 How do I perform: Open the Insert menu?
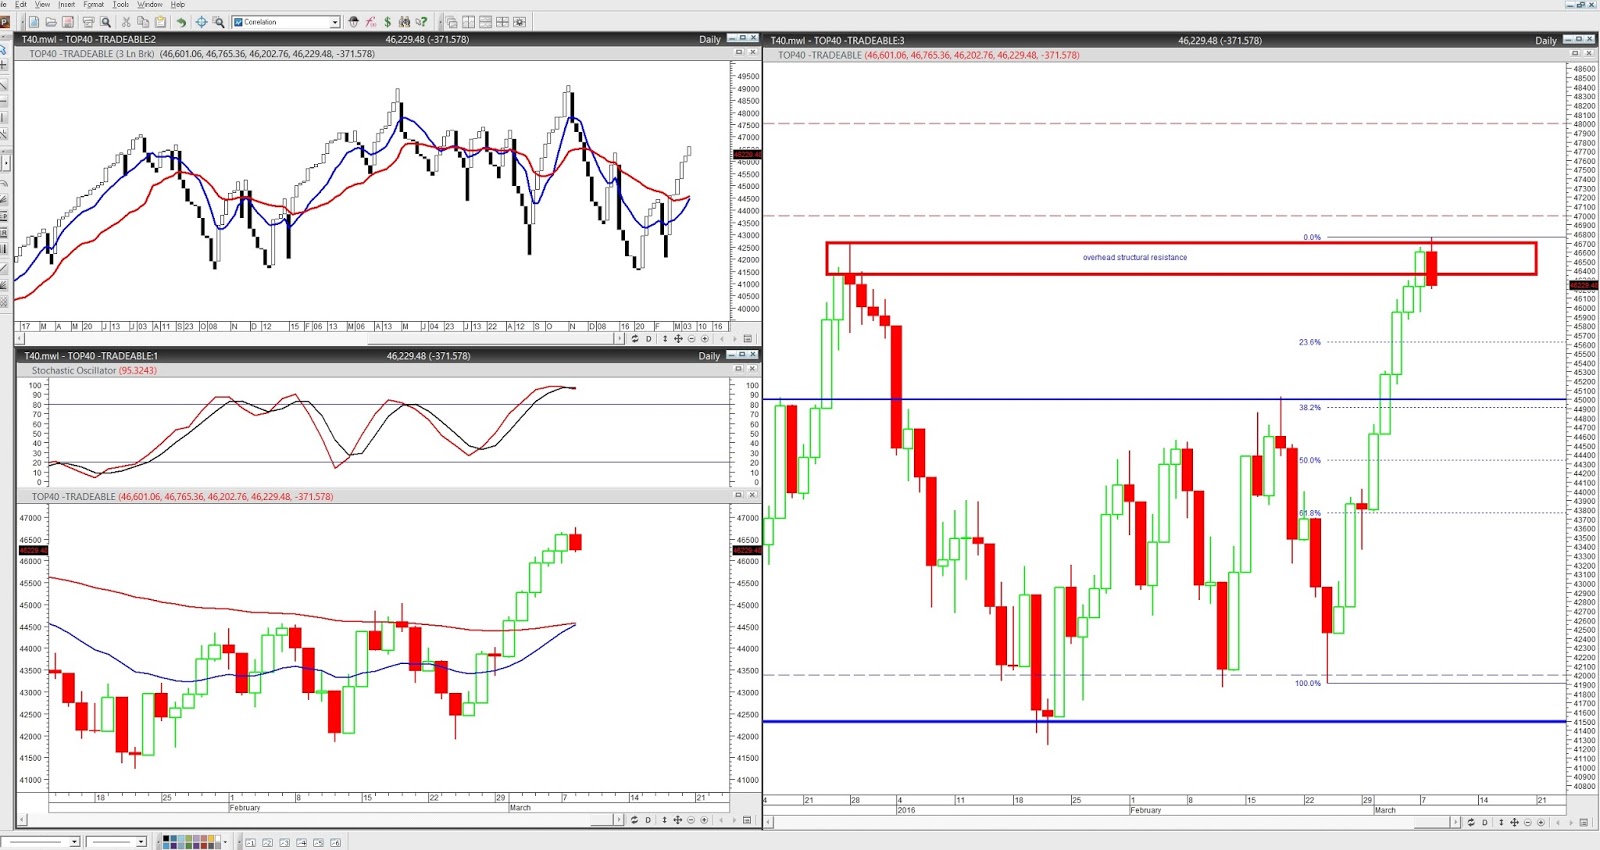pyautogui.click(x=67, y=5)
